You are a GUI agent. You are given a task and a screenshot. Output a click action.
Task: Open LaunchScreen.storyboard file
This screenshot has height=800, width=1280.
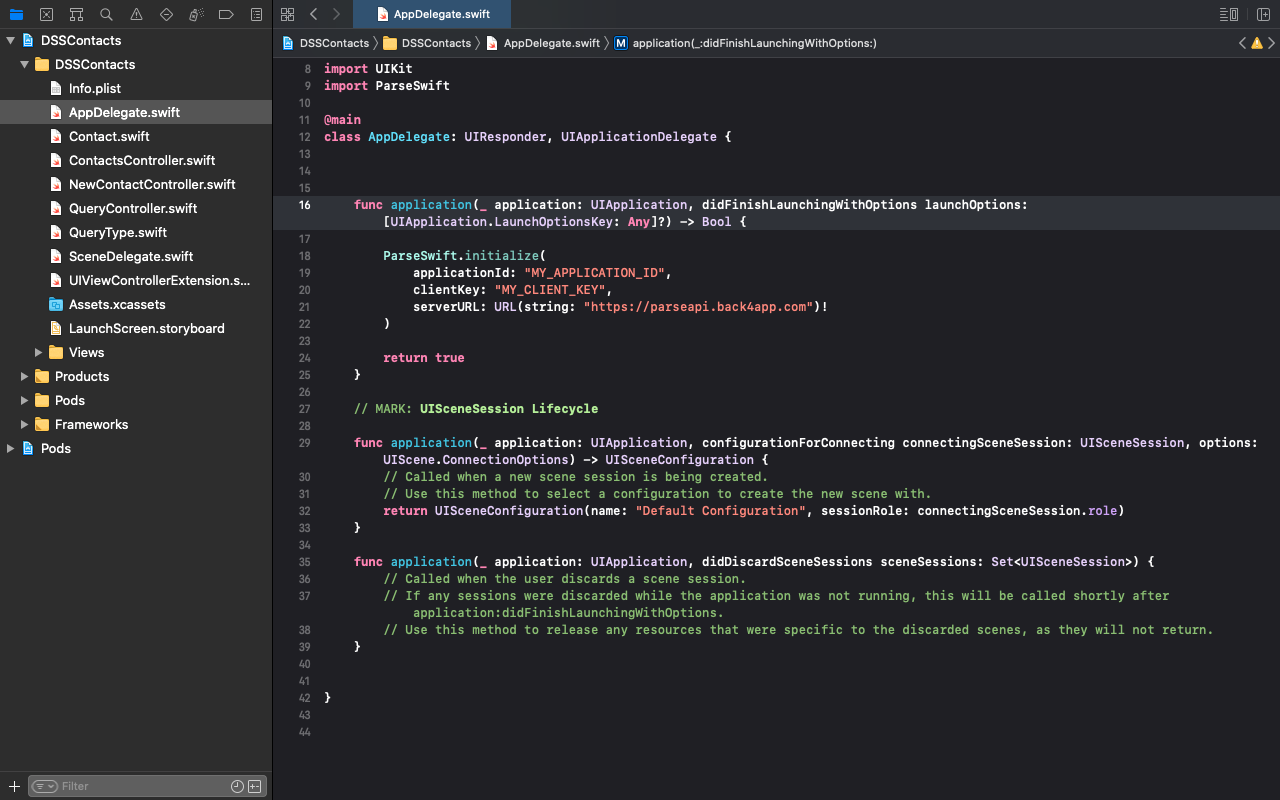pos(136,328)
